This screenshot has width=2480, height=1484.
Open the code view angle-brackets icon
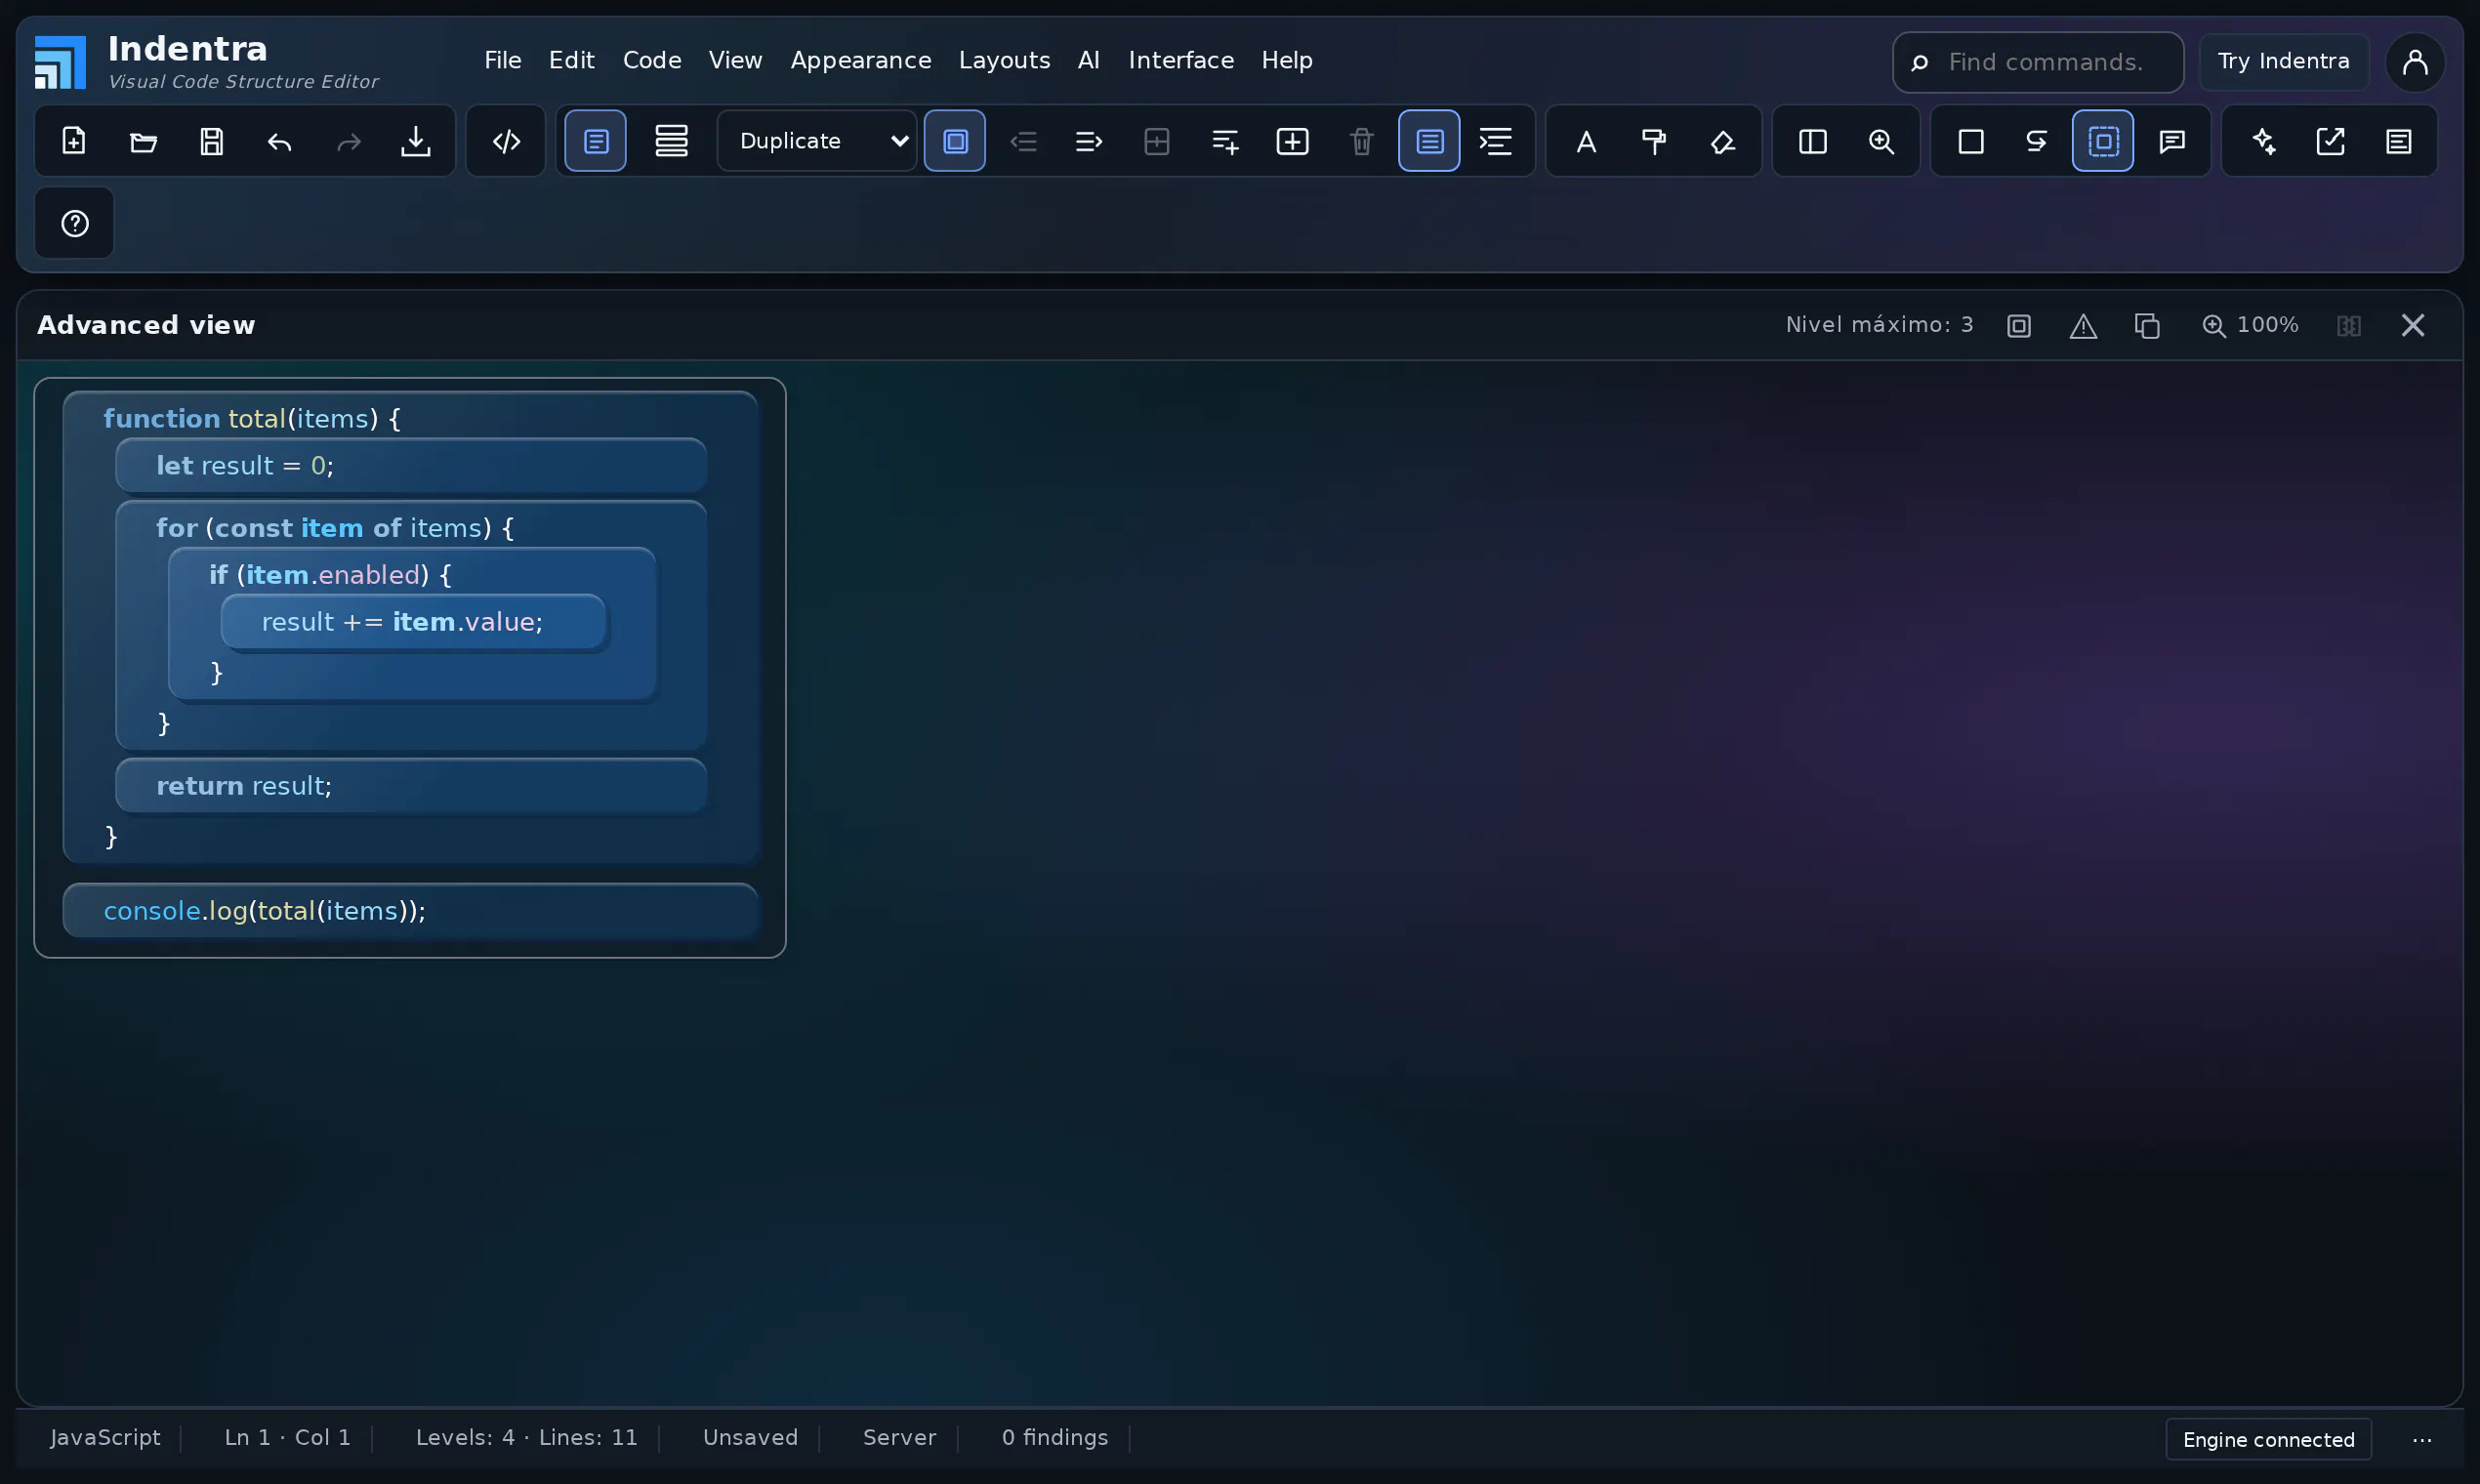[506, 141]
